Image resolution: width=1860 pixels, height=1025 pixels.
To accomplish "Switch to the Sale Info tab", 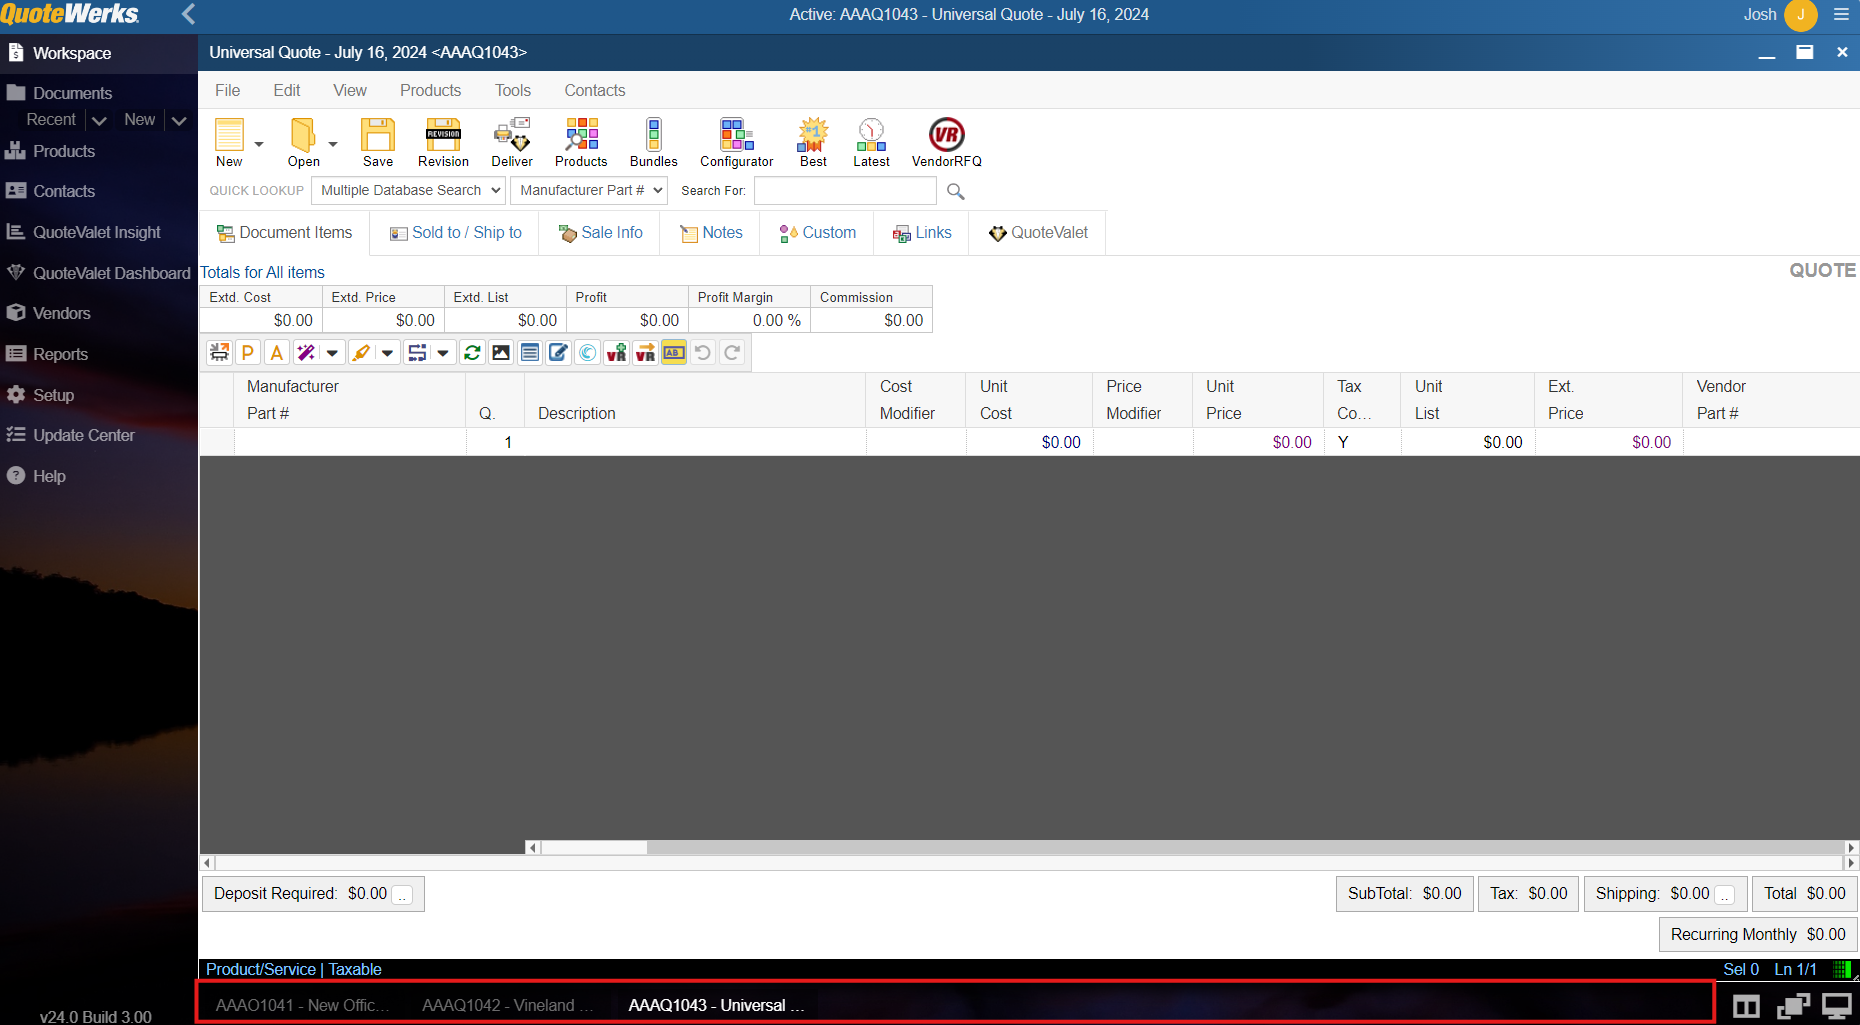I will point(601,233).
